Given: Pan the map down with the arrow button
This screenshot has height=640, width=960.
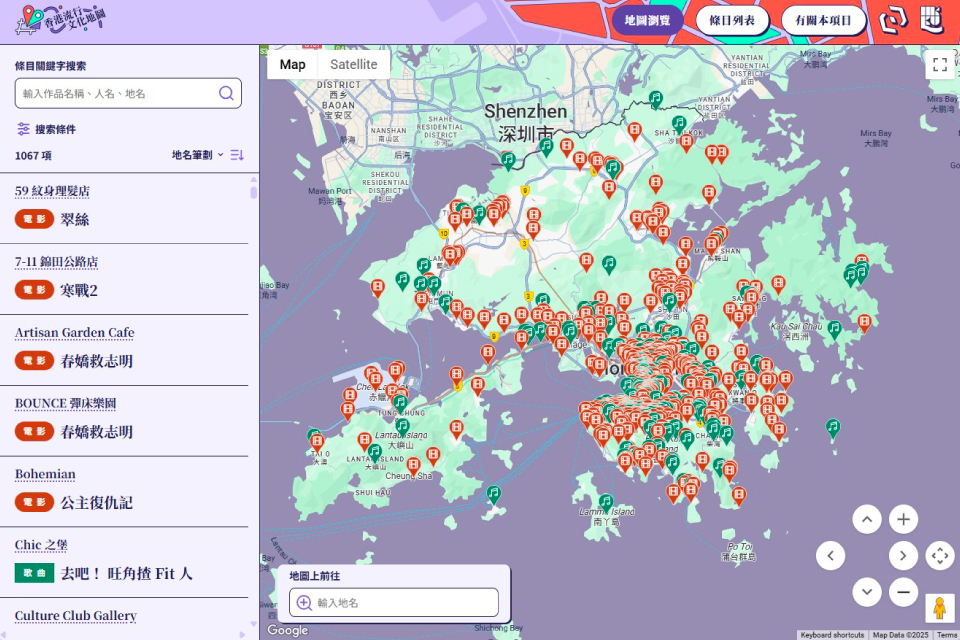Looking at the screenshot, I should click(x=867, y=592).
